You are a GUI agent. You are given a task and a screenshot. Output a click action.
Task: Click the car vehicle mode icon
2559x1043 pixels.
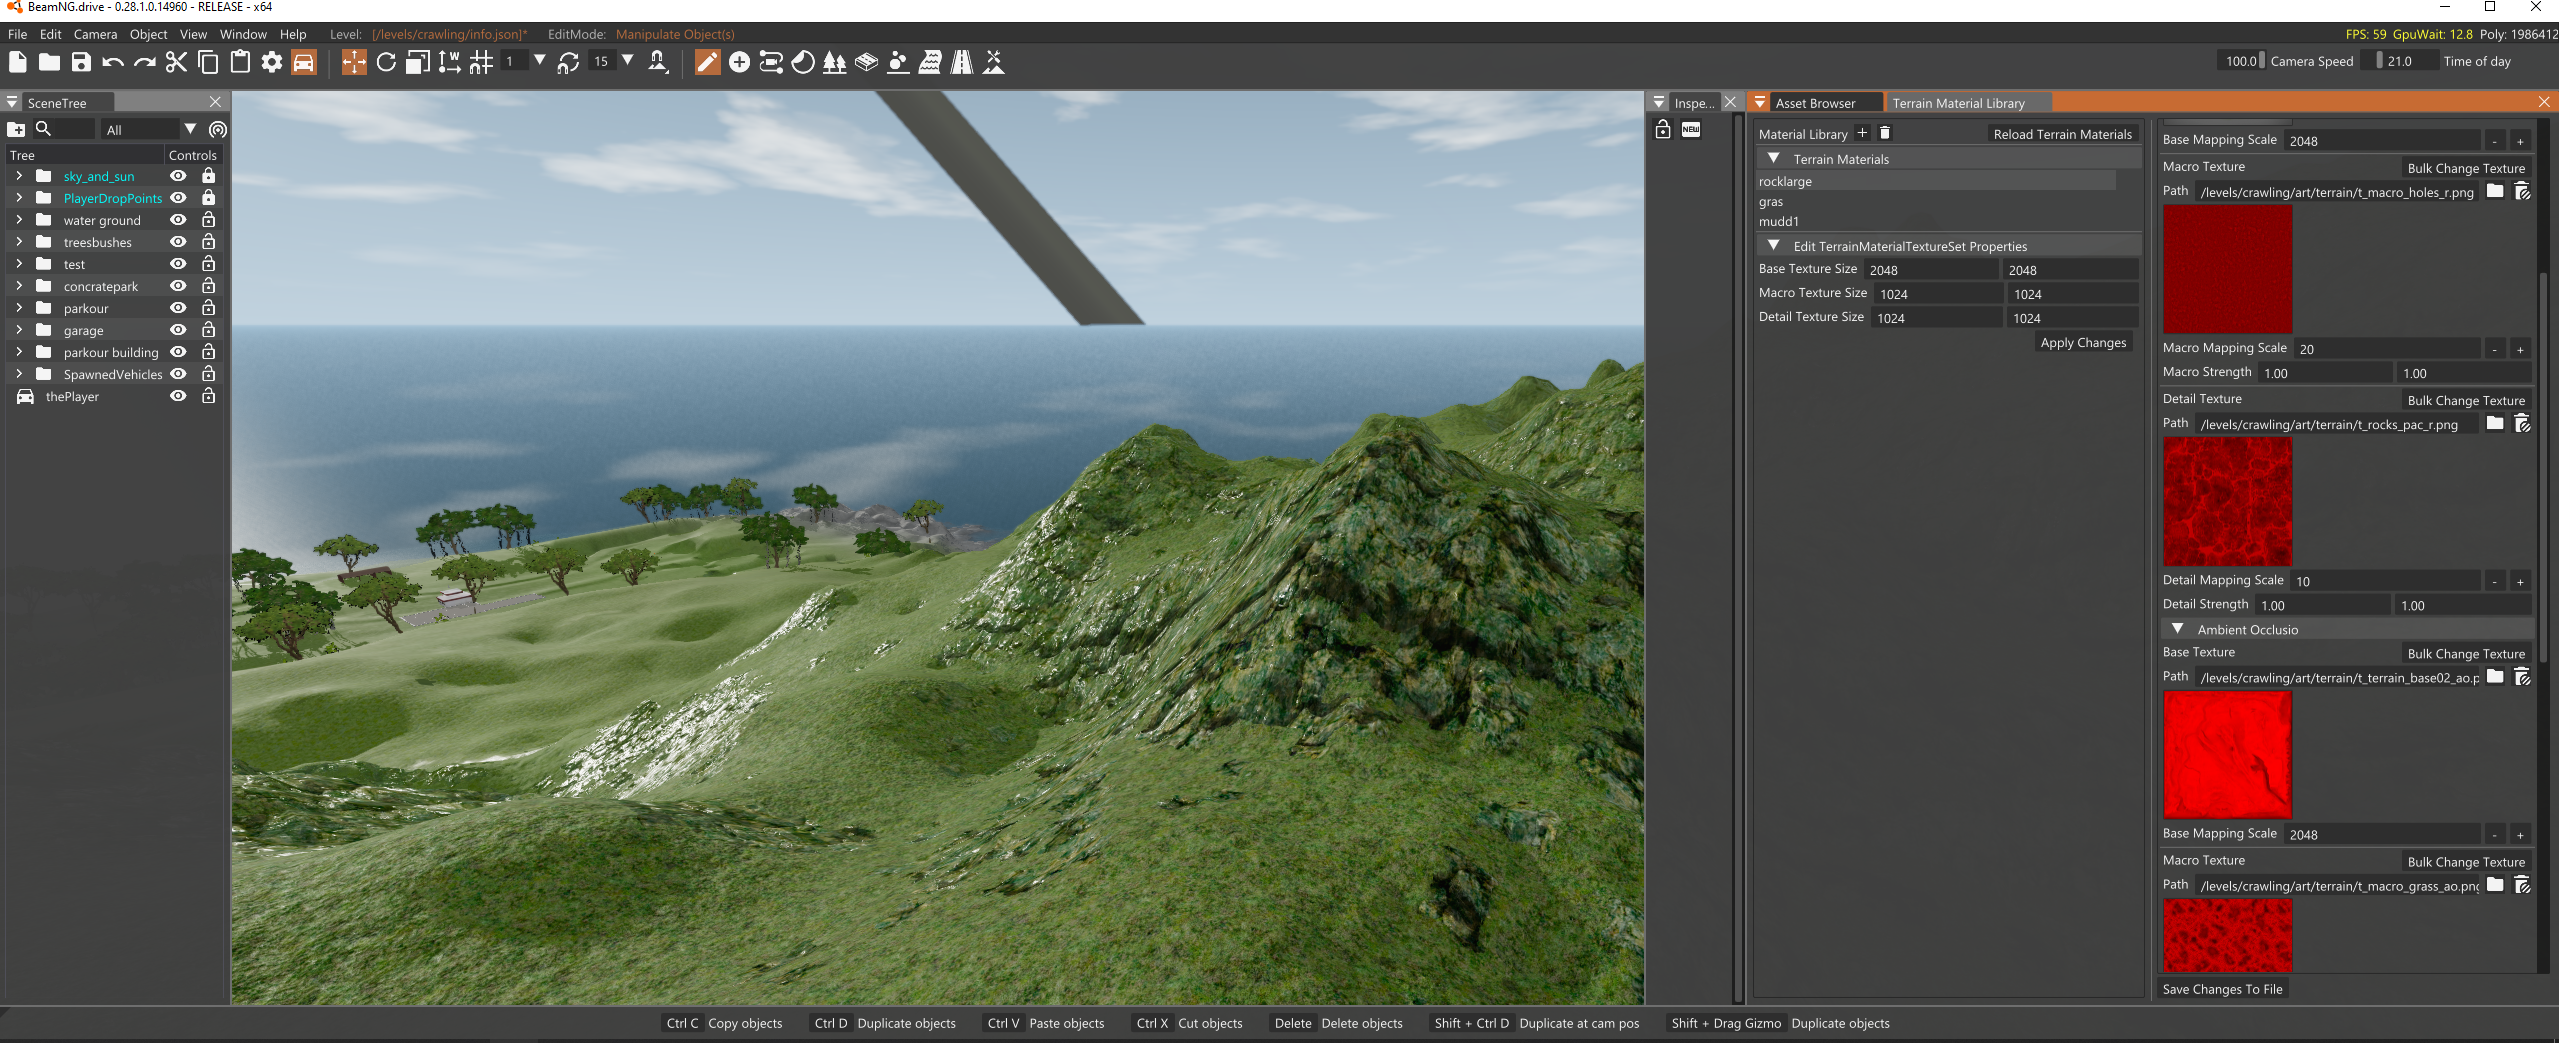click(x=304, y=63)
